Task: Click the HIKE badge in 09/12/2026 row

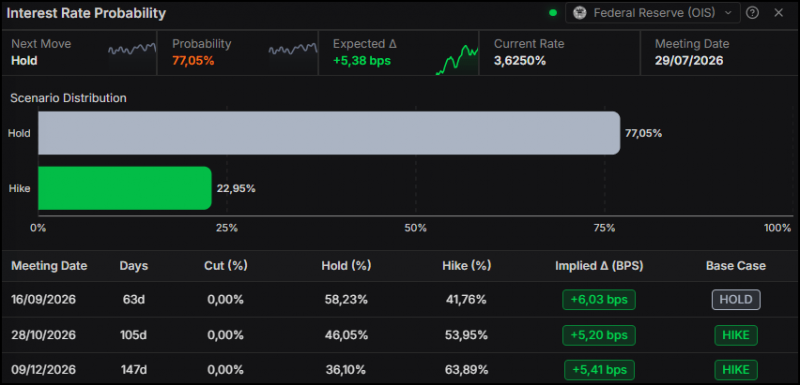Action: point(736,369)
